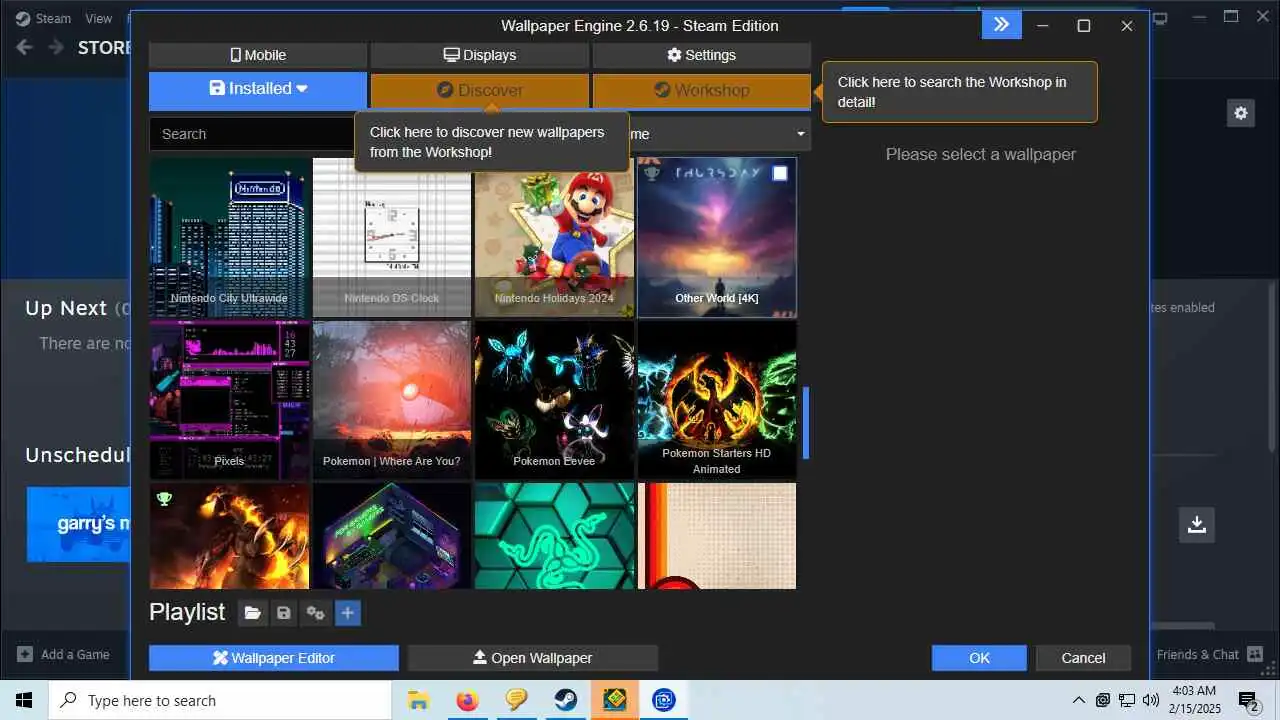Open Steam downloads settings gear
The image size is (1280, 720).
click(1241, 113)
